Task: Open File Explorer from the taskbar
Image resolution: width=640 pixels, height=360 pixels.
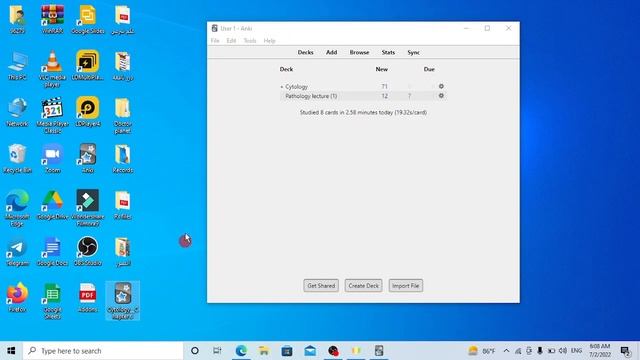Action: 264,351
